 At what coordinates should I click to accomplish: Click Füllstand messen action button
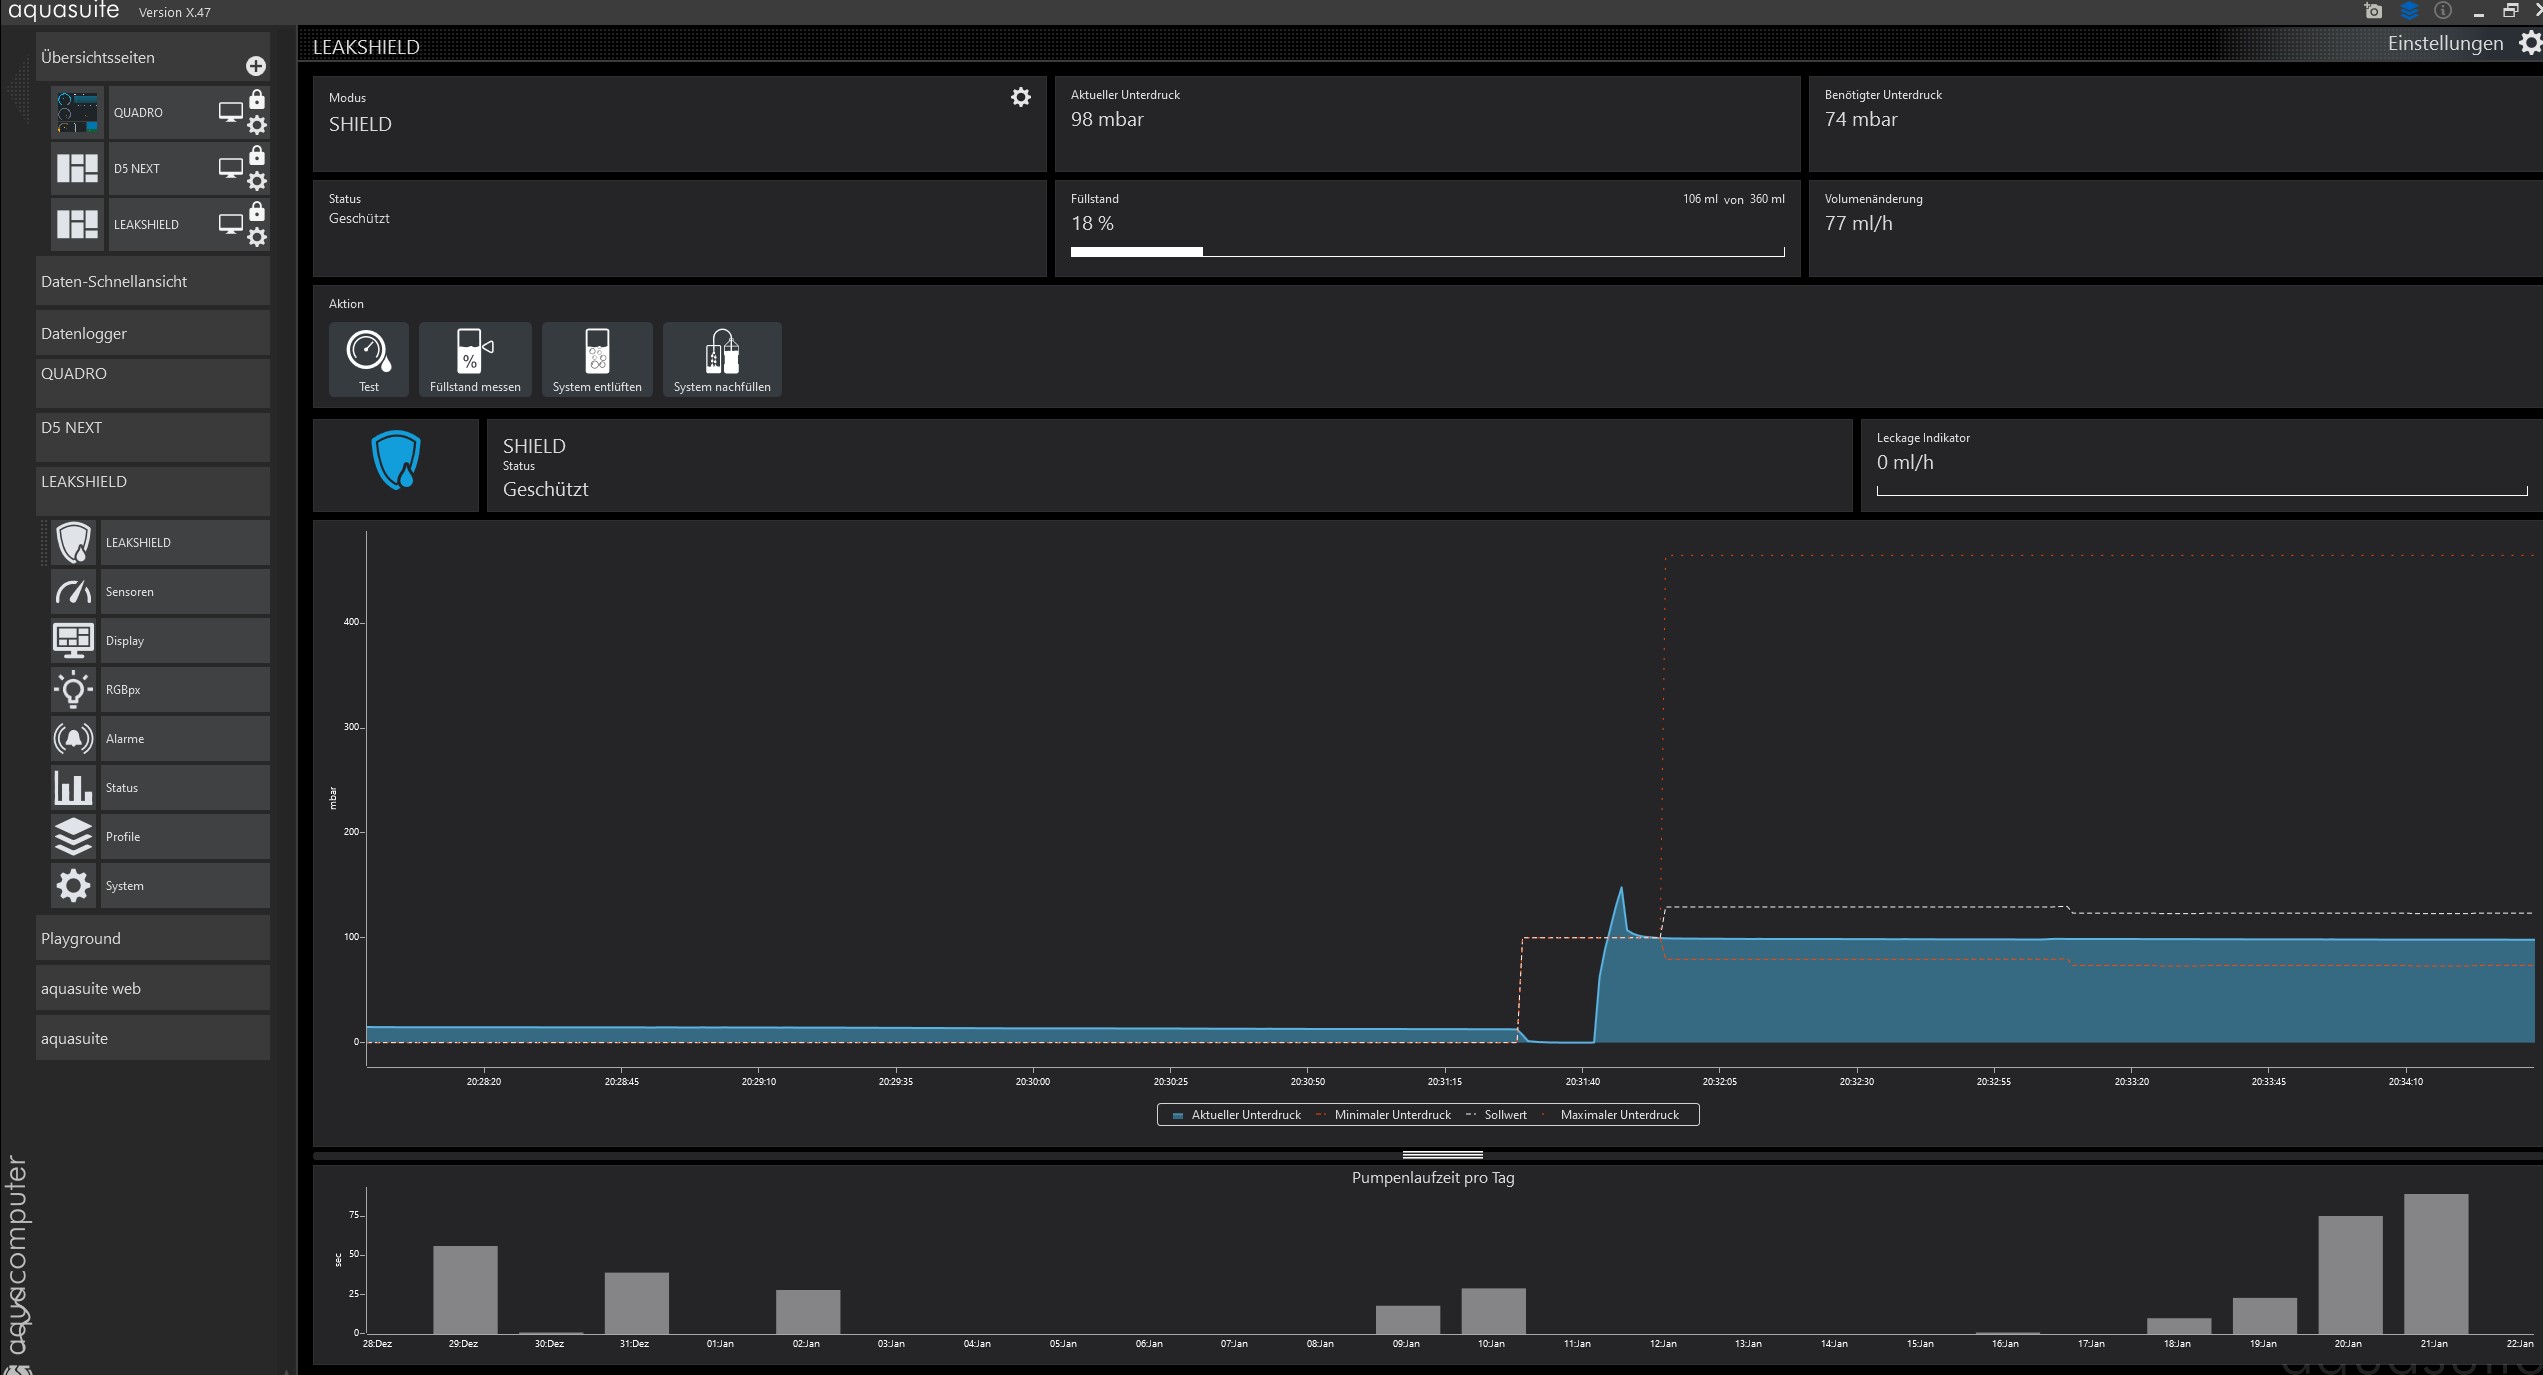474,359
